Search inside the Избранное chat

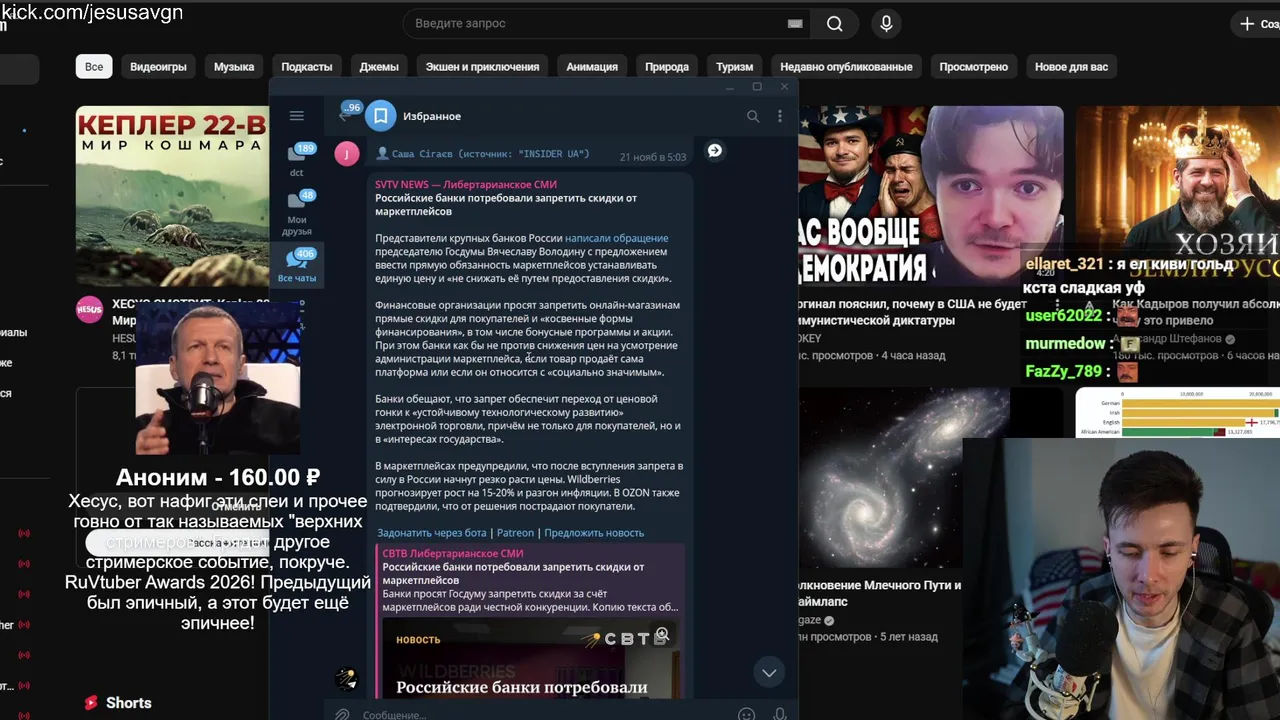(x=753, y=116)
